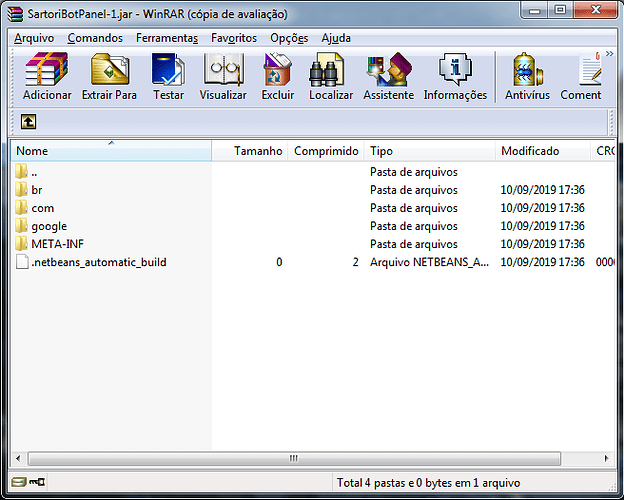
Task: Open the Ferramentas menu
Action: pyautogui.click(x=167, y=38)
